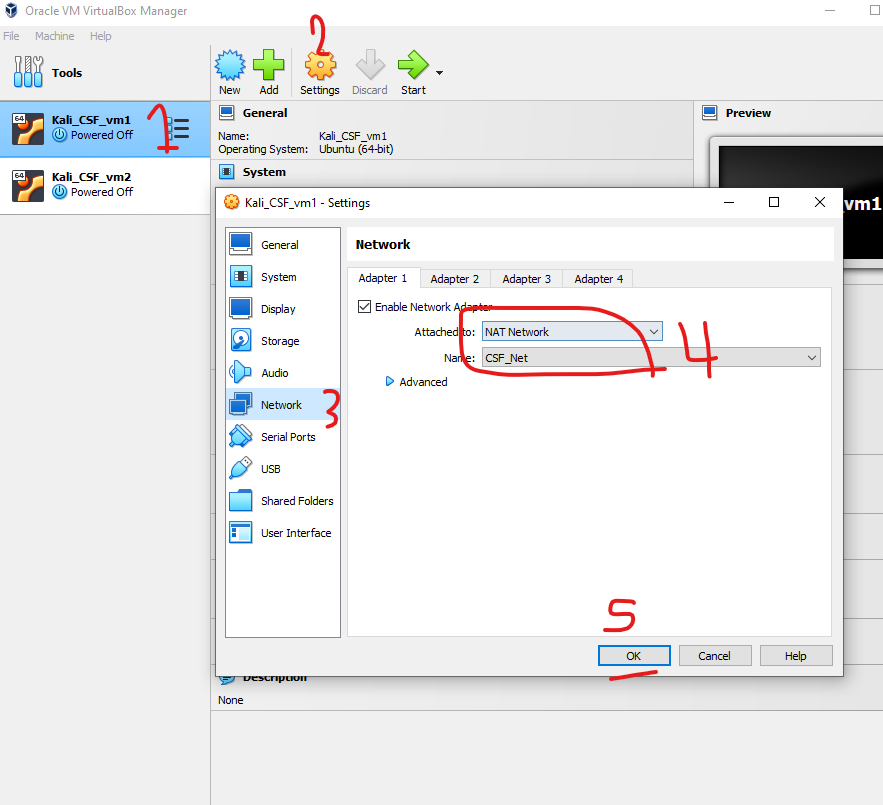The width and height of the screenshot is (883, 805).
Task: Click the Preview panel header
Action: tap(748, 113)
